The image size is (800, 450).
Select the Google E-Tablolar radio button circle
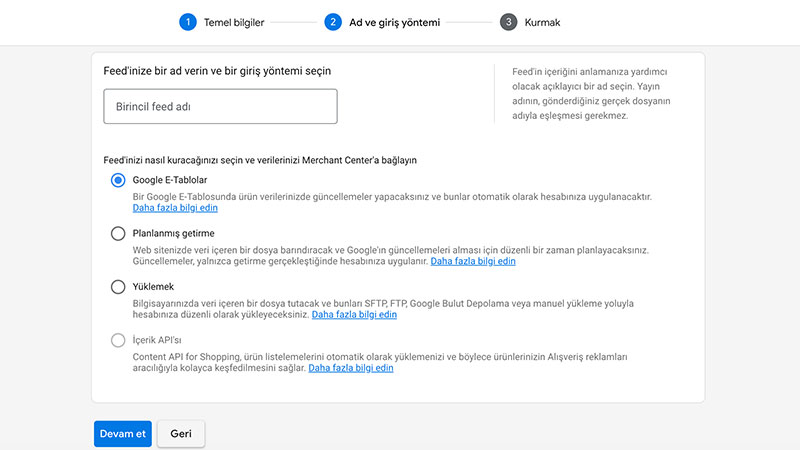(x=118, y=181)
